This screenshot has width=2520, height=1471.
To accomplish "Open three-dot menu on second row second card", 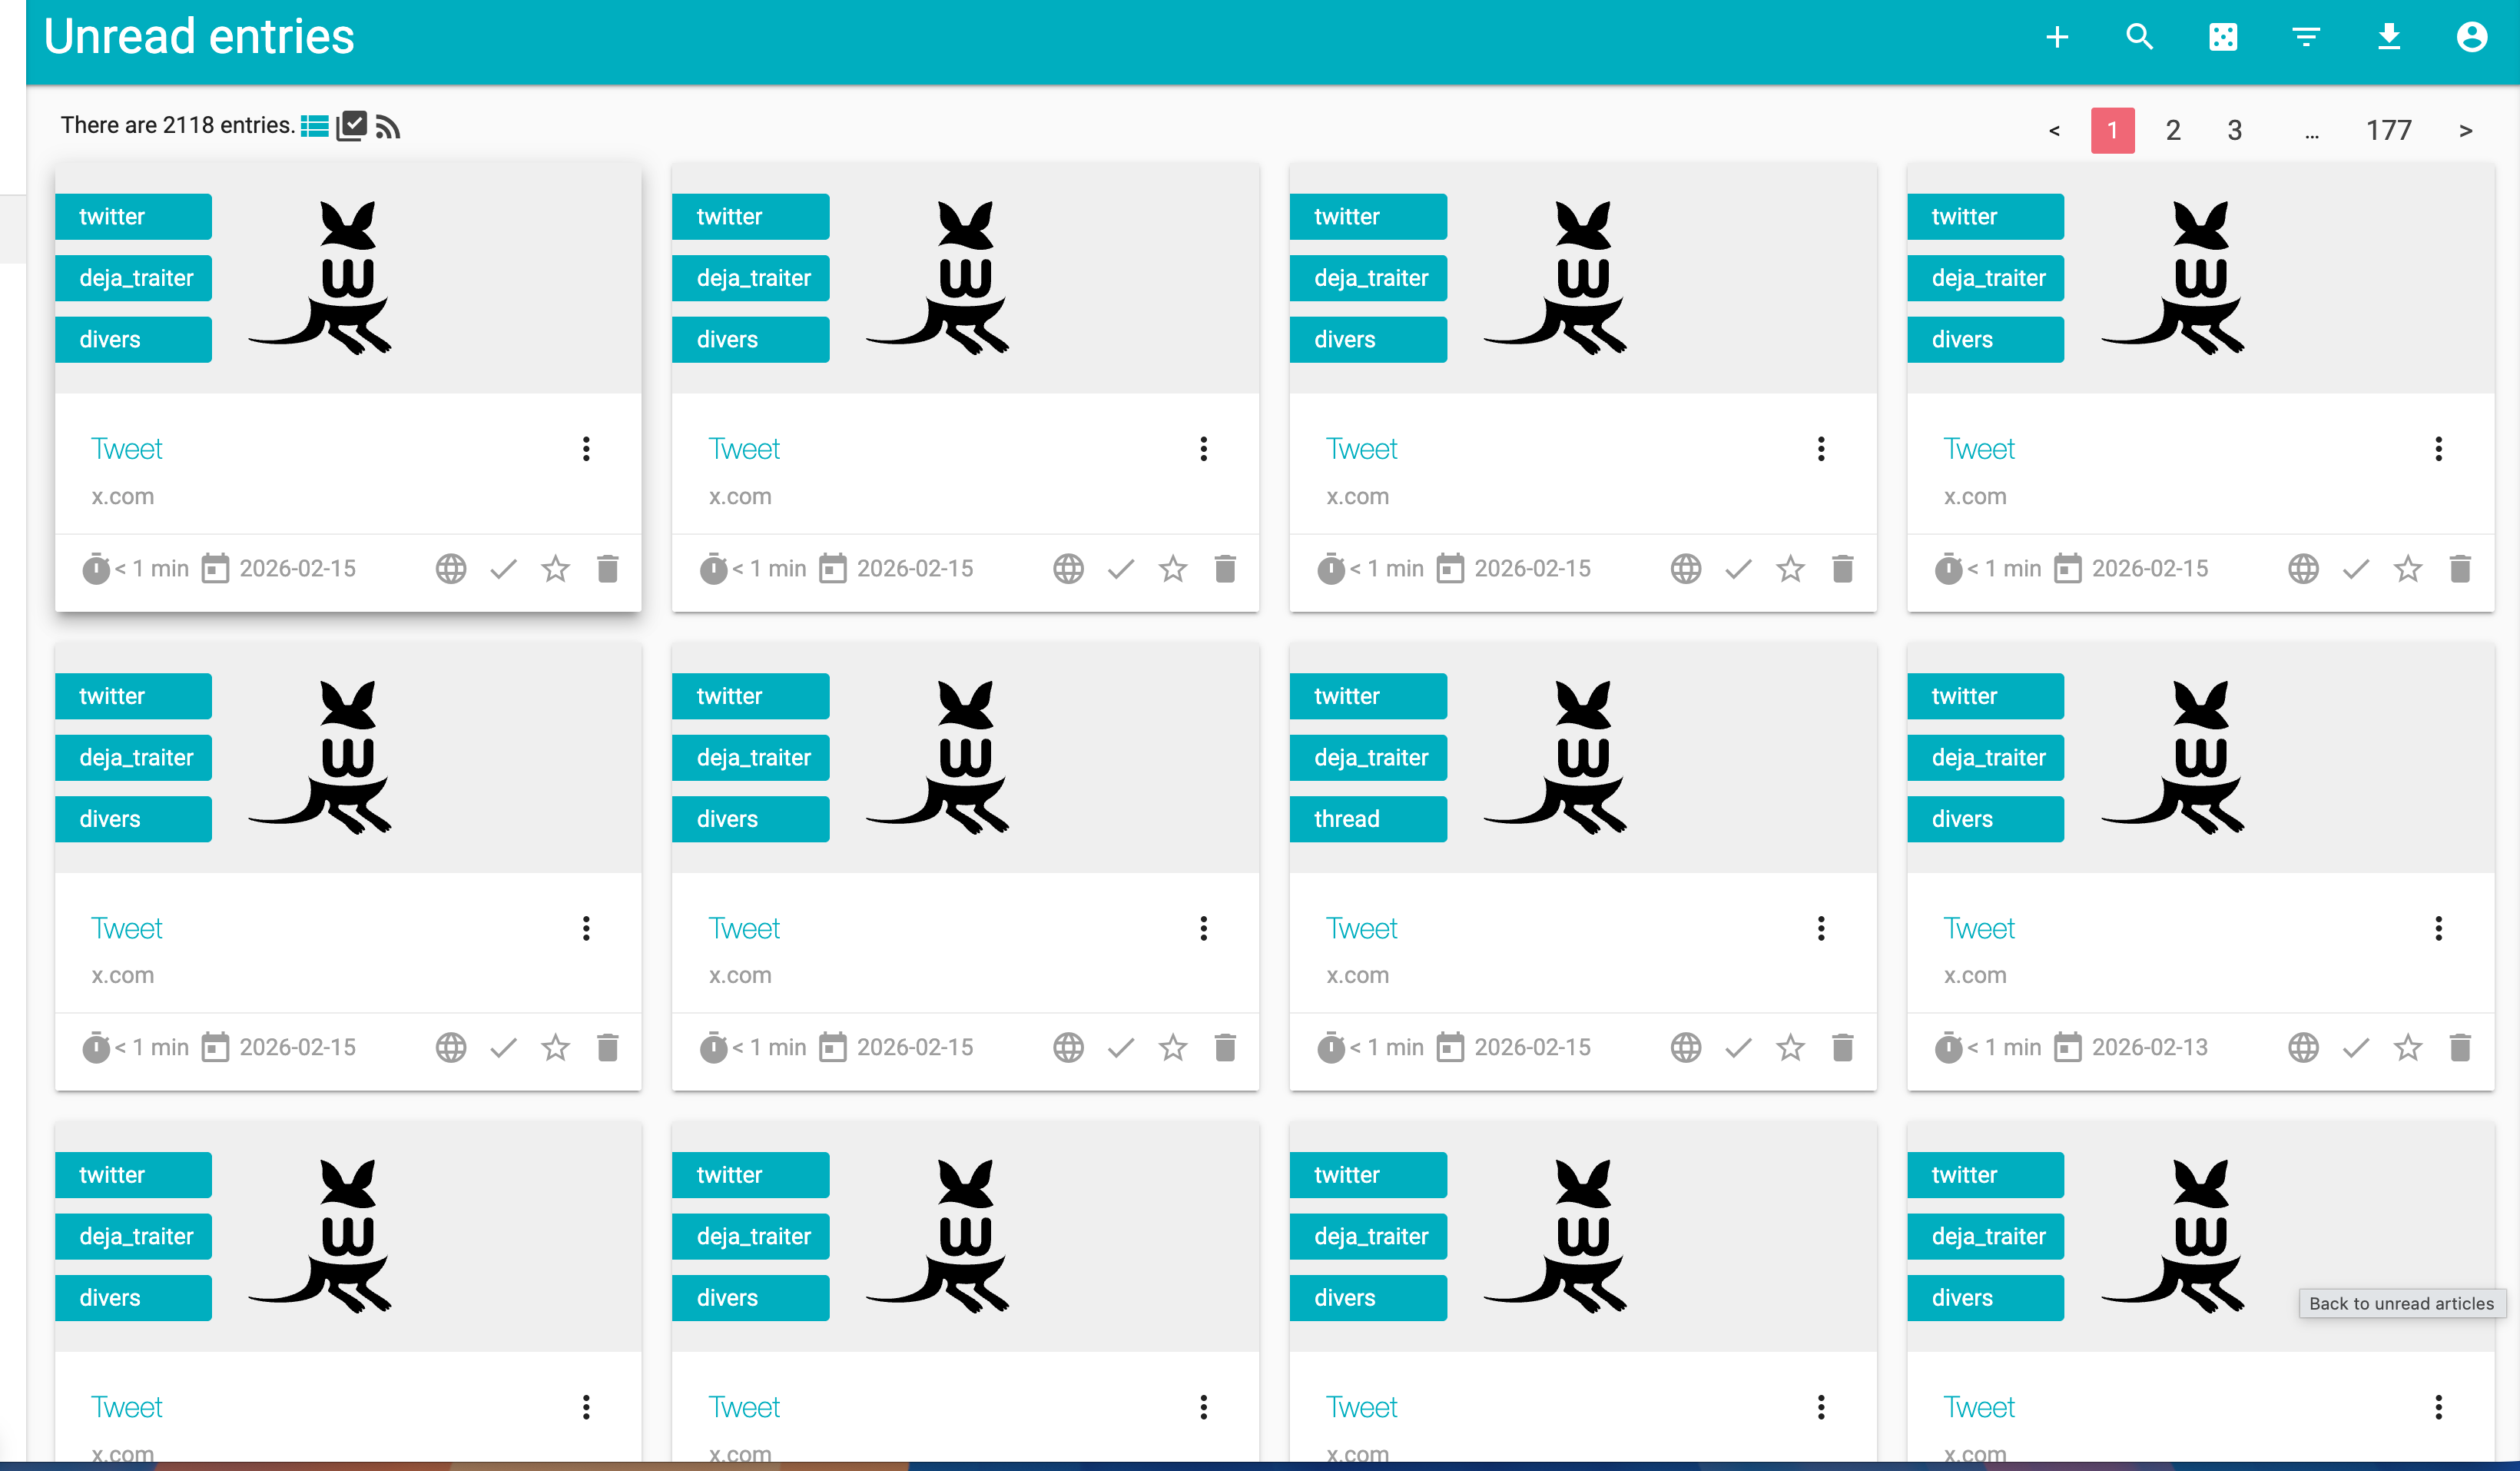I will [x=1203, y=929].
